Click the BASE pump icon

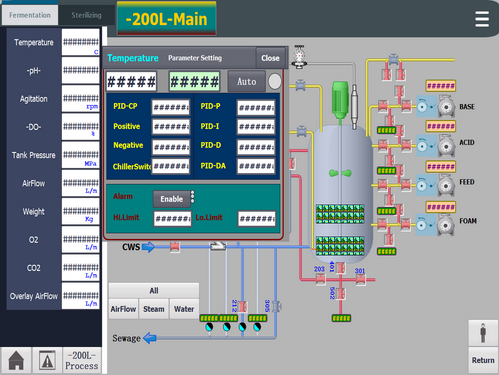click(x=446, y=106)
